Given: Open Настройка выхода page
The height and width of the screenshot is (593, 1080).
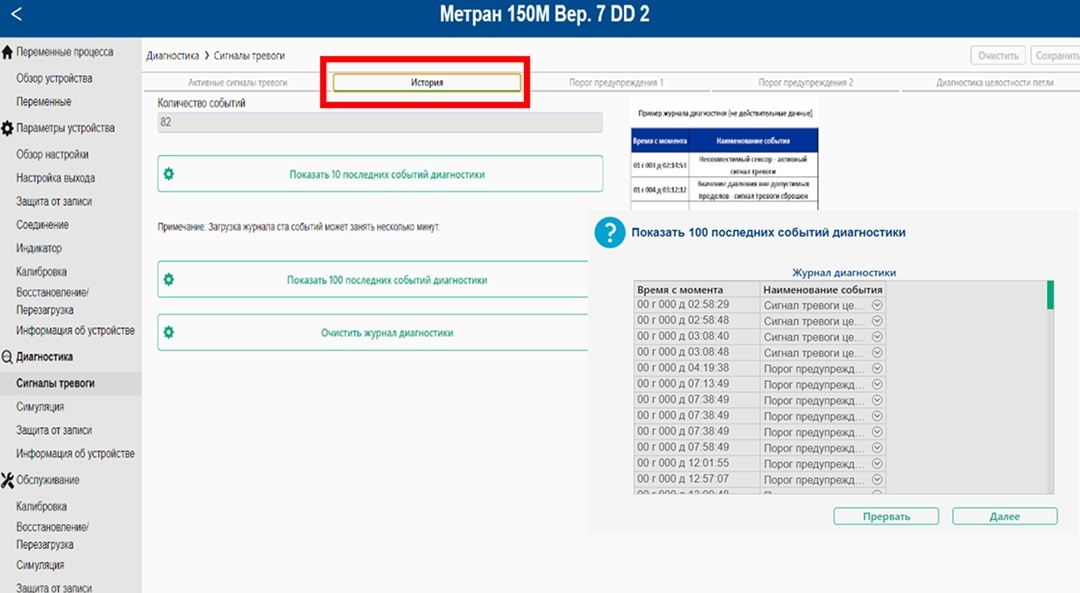Looking at the screenshot, I should pyautogui.click(x=56, y=178).
